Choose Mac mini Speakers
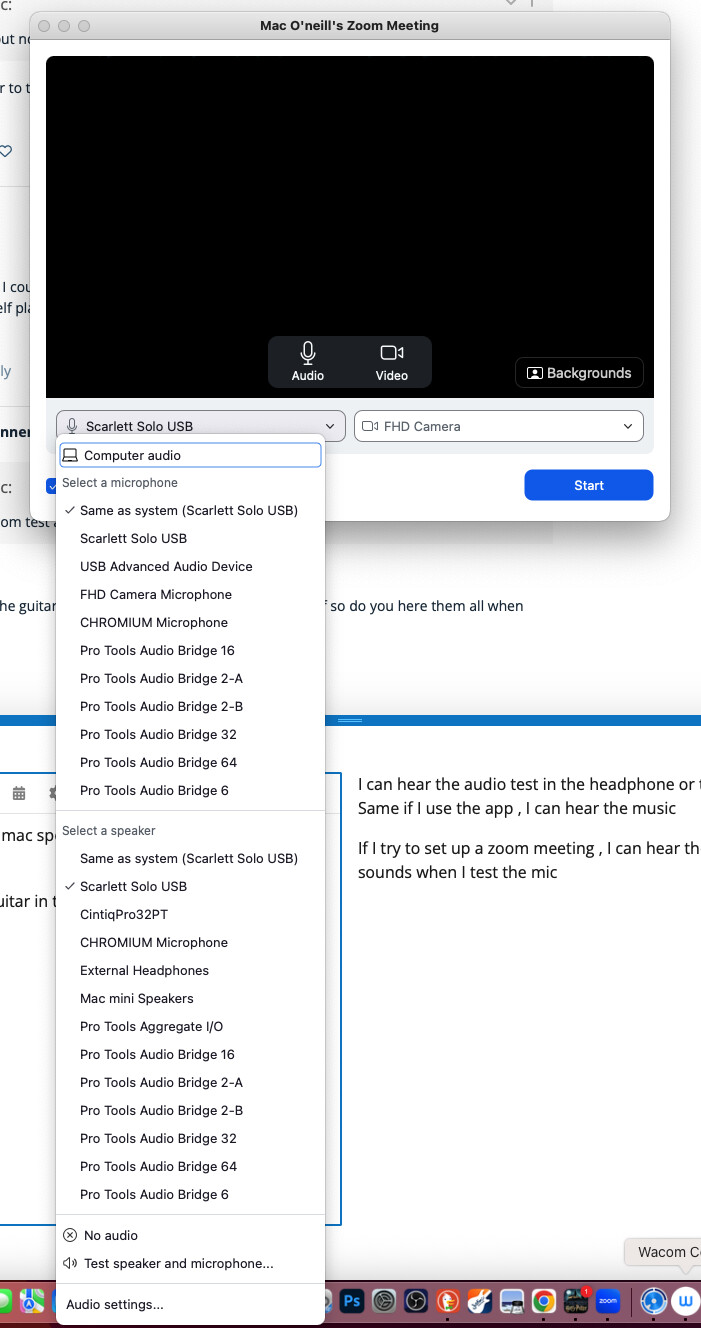The height and width of the screenshot is (1328, 701). 190,998
